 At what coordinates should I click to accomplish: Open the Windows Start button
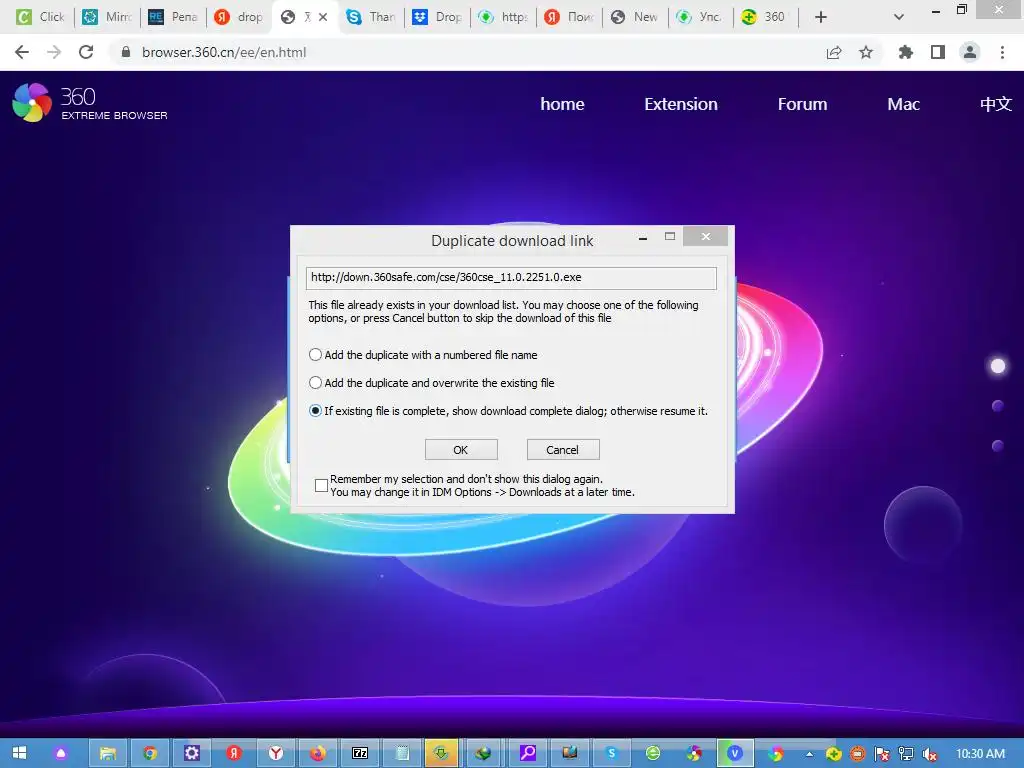tap(19, 753)
